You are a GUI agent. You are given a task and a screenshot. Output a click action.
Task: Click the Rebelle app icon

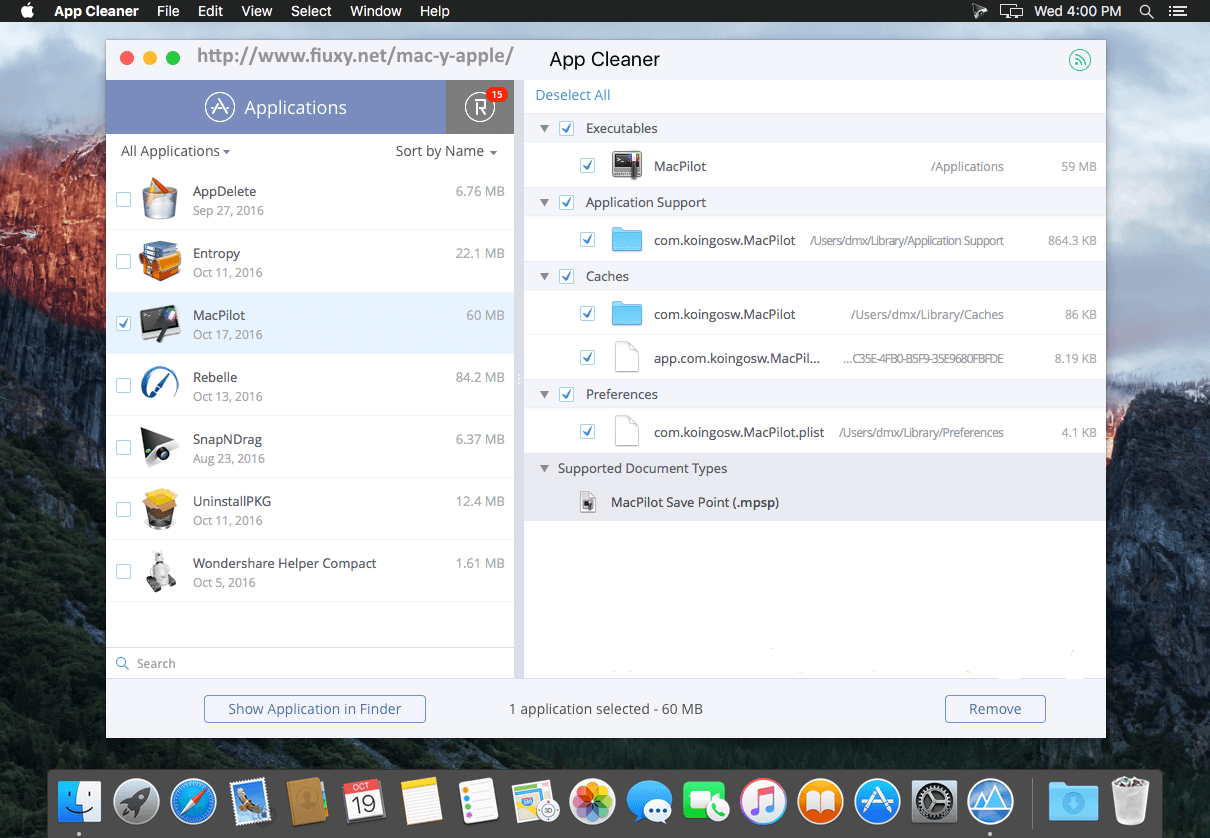point(160,385)
